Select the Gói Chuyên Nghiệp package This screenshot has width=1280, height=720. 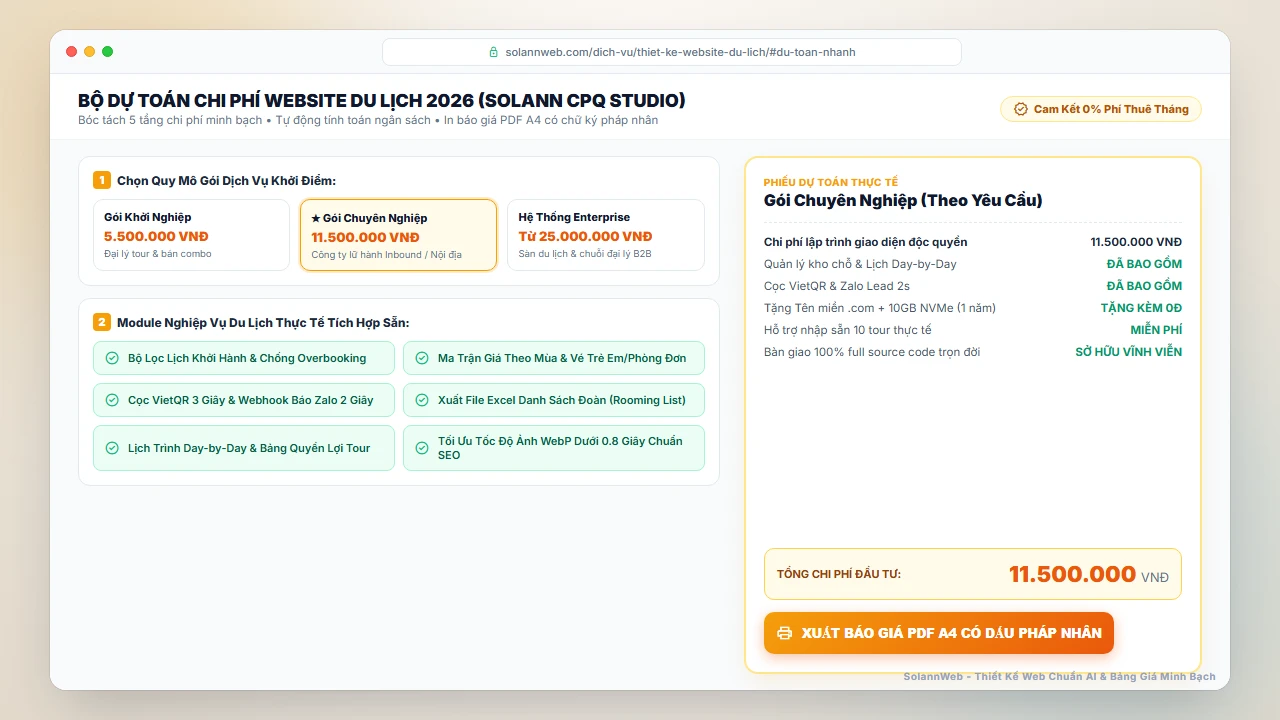pos(398,235)
